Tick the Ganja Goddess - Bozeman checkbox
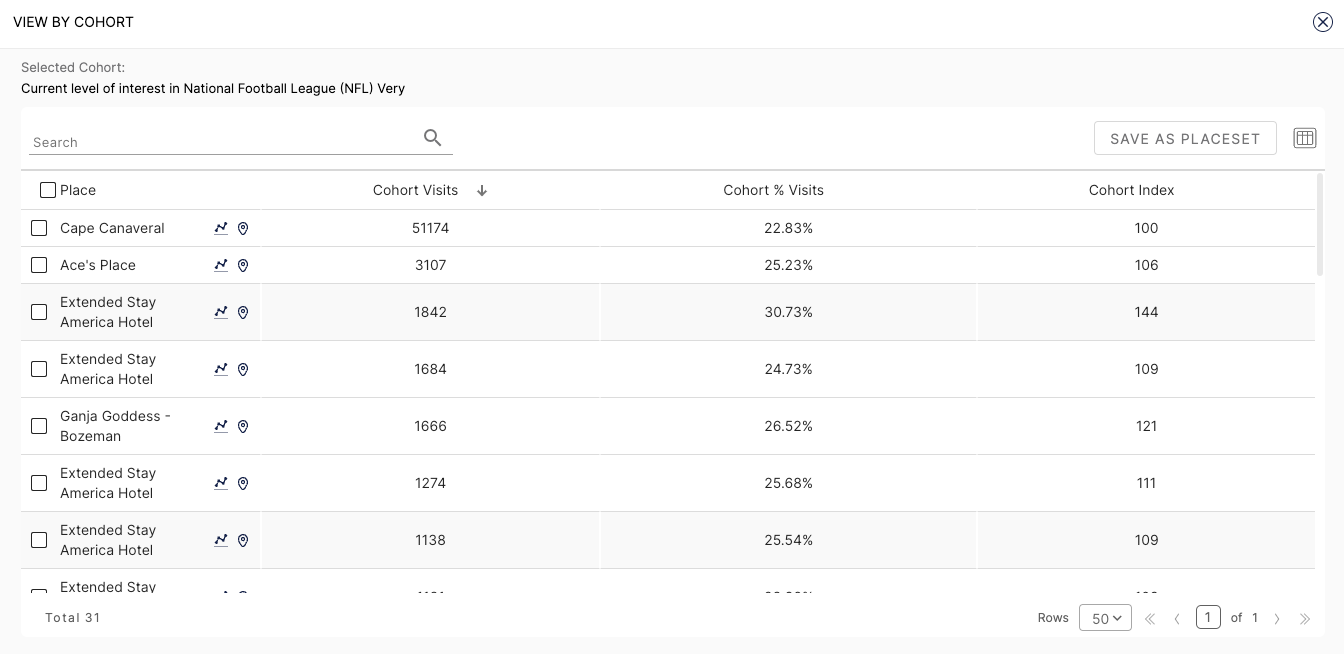1344x654 pixels. (39, 426)
